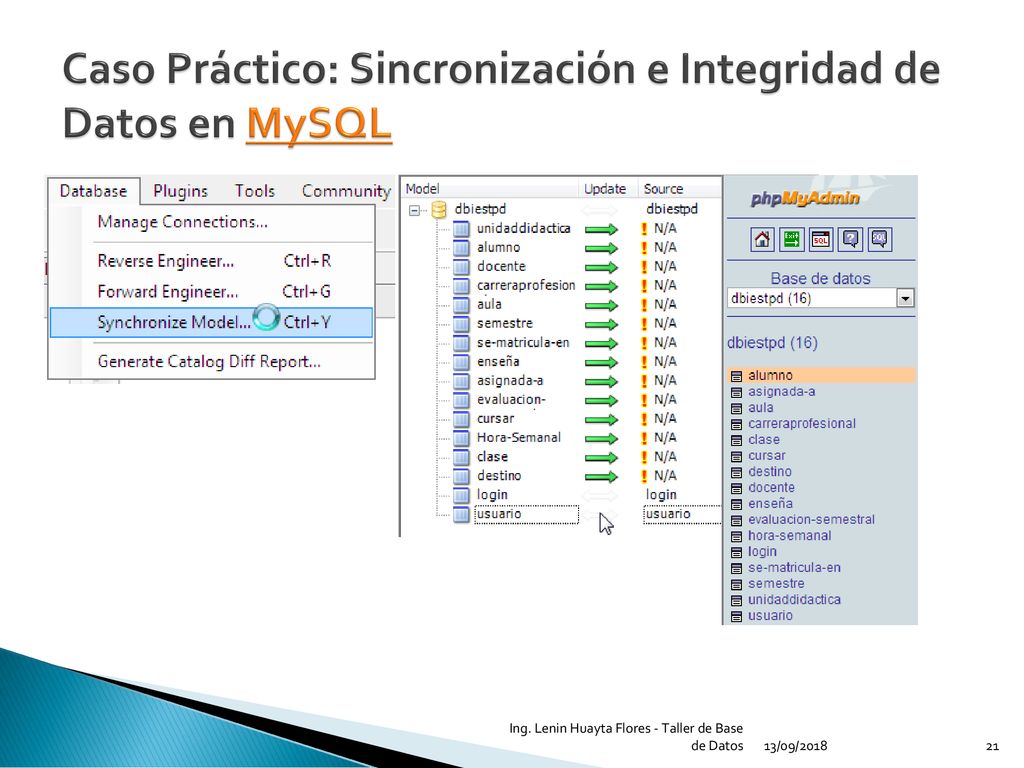Image resolution: width=1024 pixels, height=768 pixels.
Task: Open the SQL documentation icon
Action: click(880, 239)
